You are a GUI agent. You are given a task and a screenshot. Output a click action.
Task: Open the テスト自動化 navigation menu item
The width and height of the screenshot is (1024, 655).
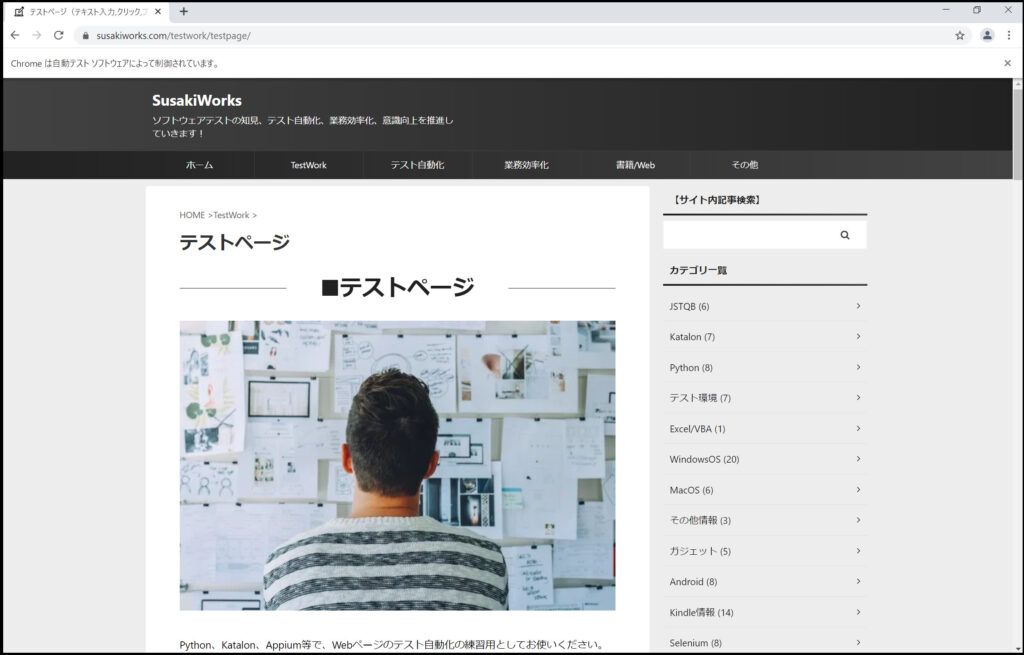point(417,165)
